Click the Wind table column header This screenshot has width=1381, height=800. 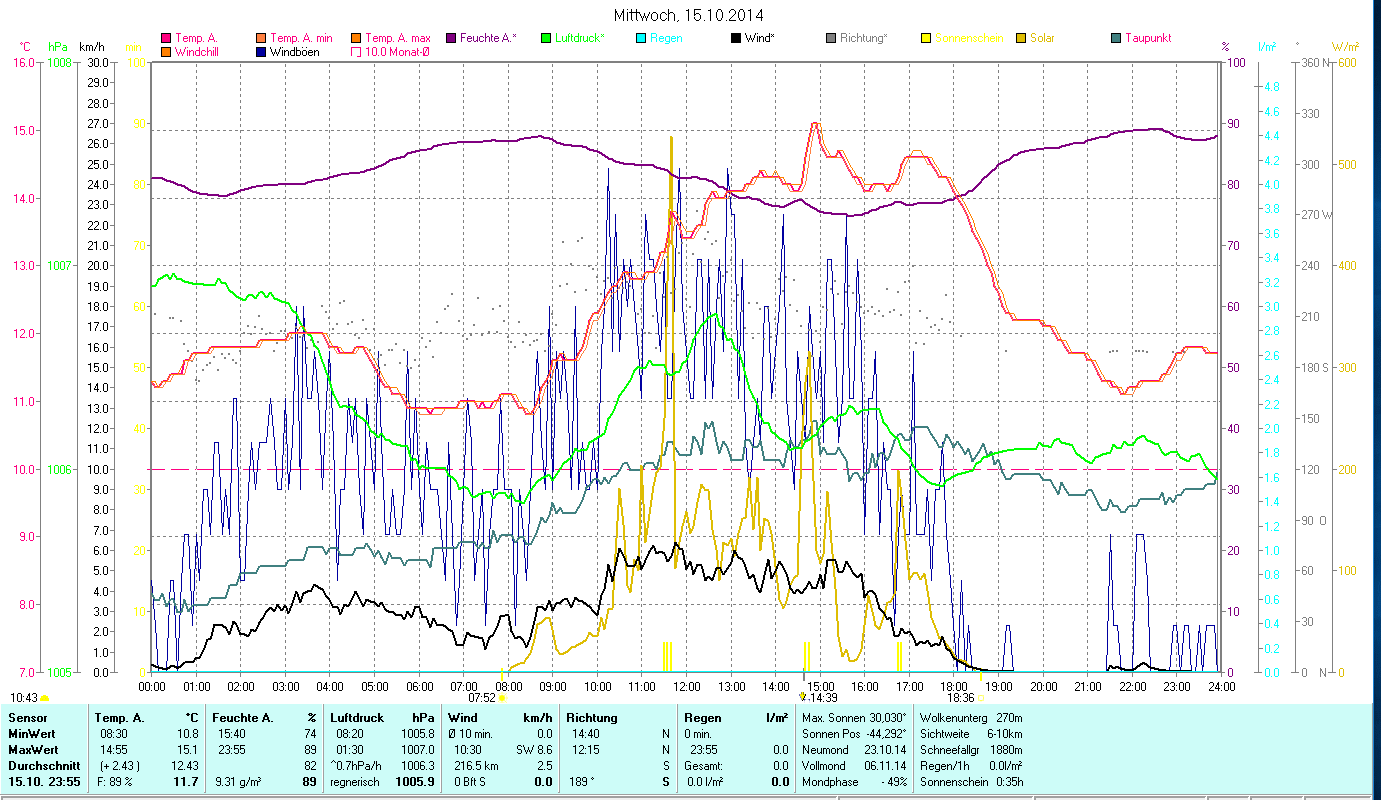462,718
